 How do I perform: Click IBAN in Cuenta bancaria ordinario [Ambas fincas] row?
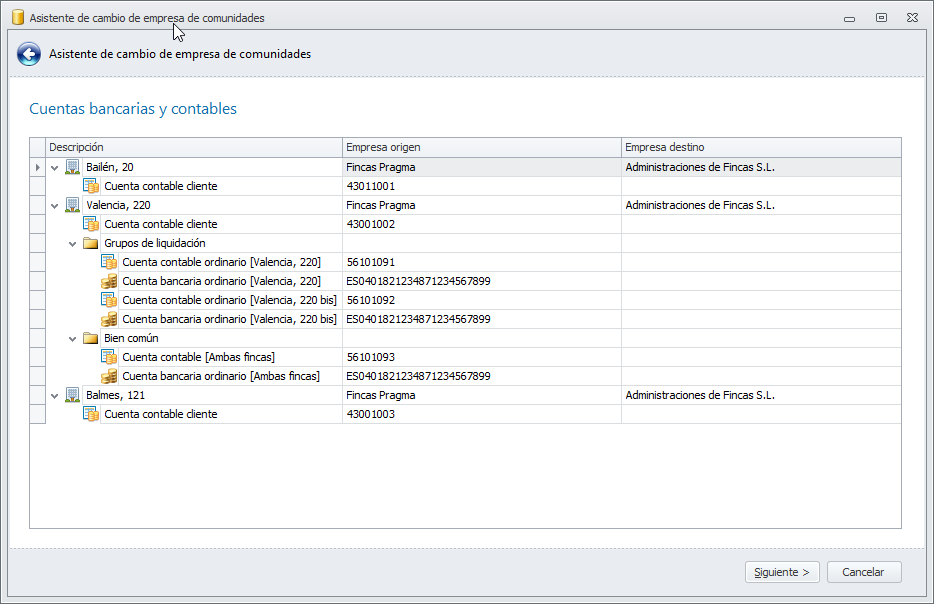tap(418, 376)
